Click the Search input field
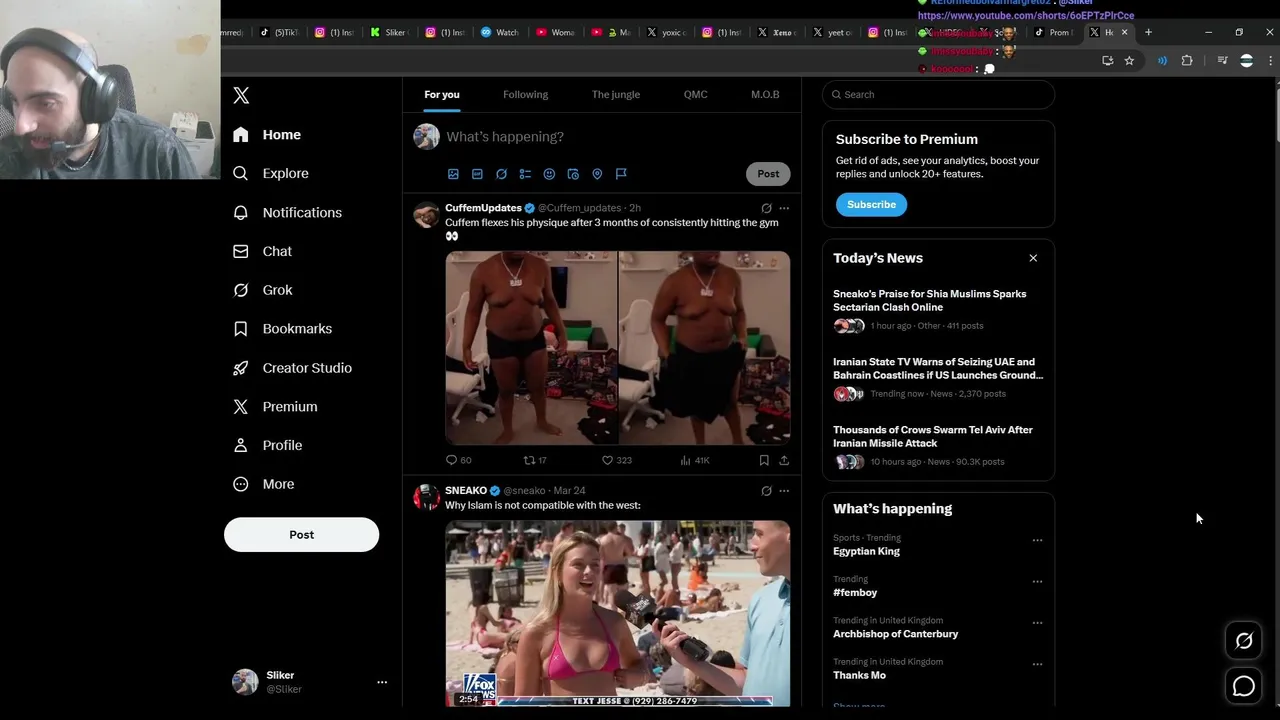Screen dimensions: 1280x720 click(x=938, y=94)
